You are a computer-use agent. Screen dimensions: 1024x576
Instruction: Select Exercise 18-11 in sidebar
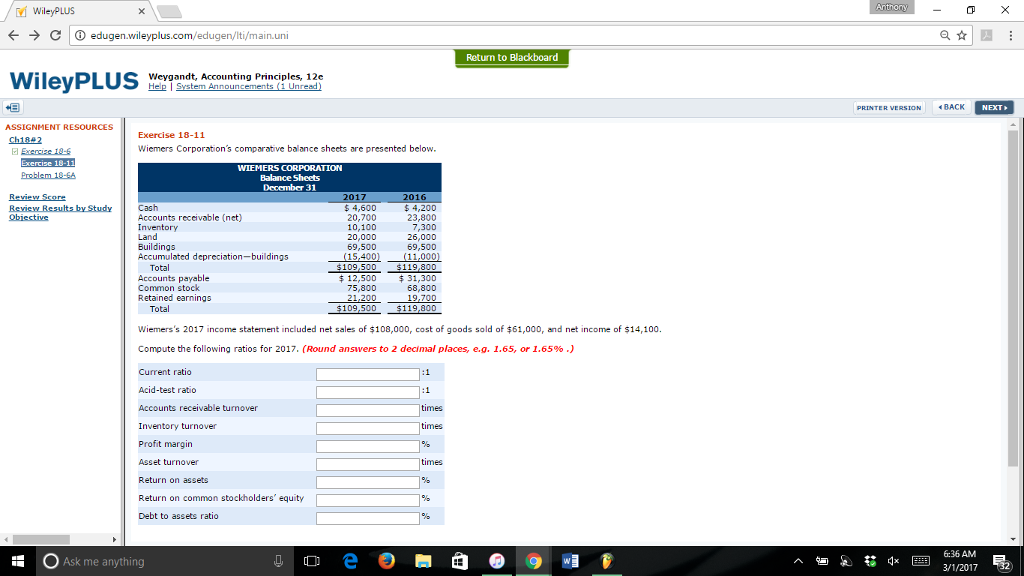[x=48, y=163]
